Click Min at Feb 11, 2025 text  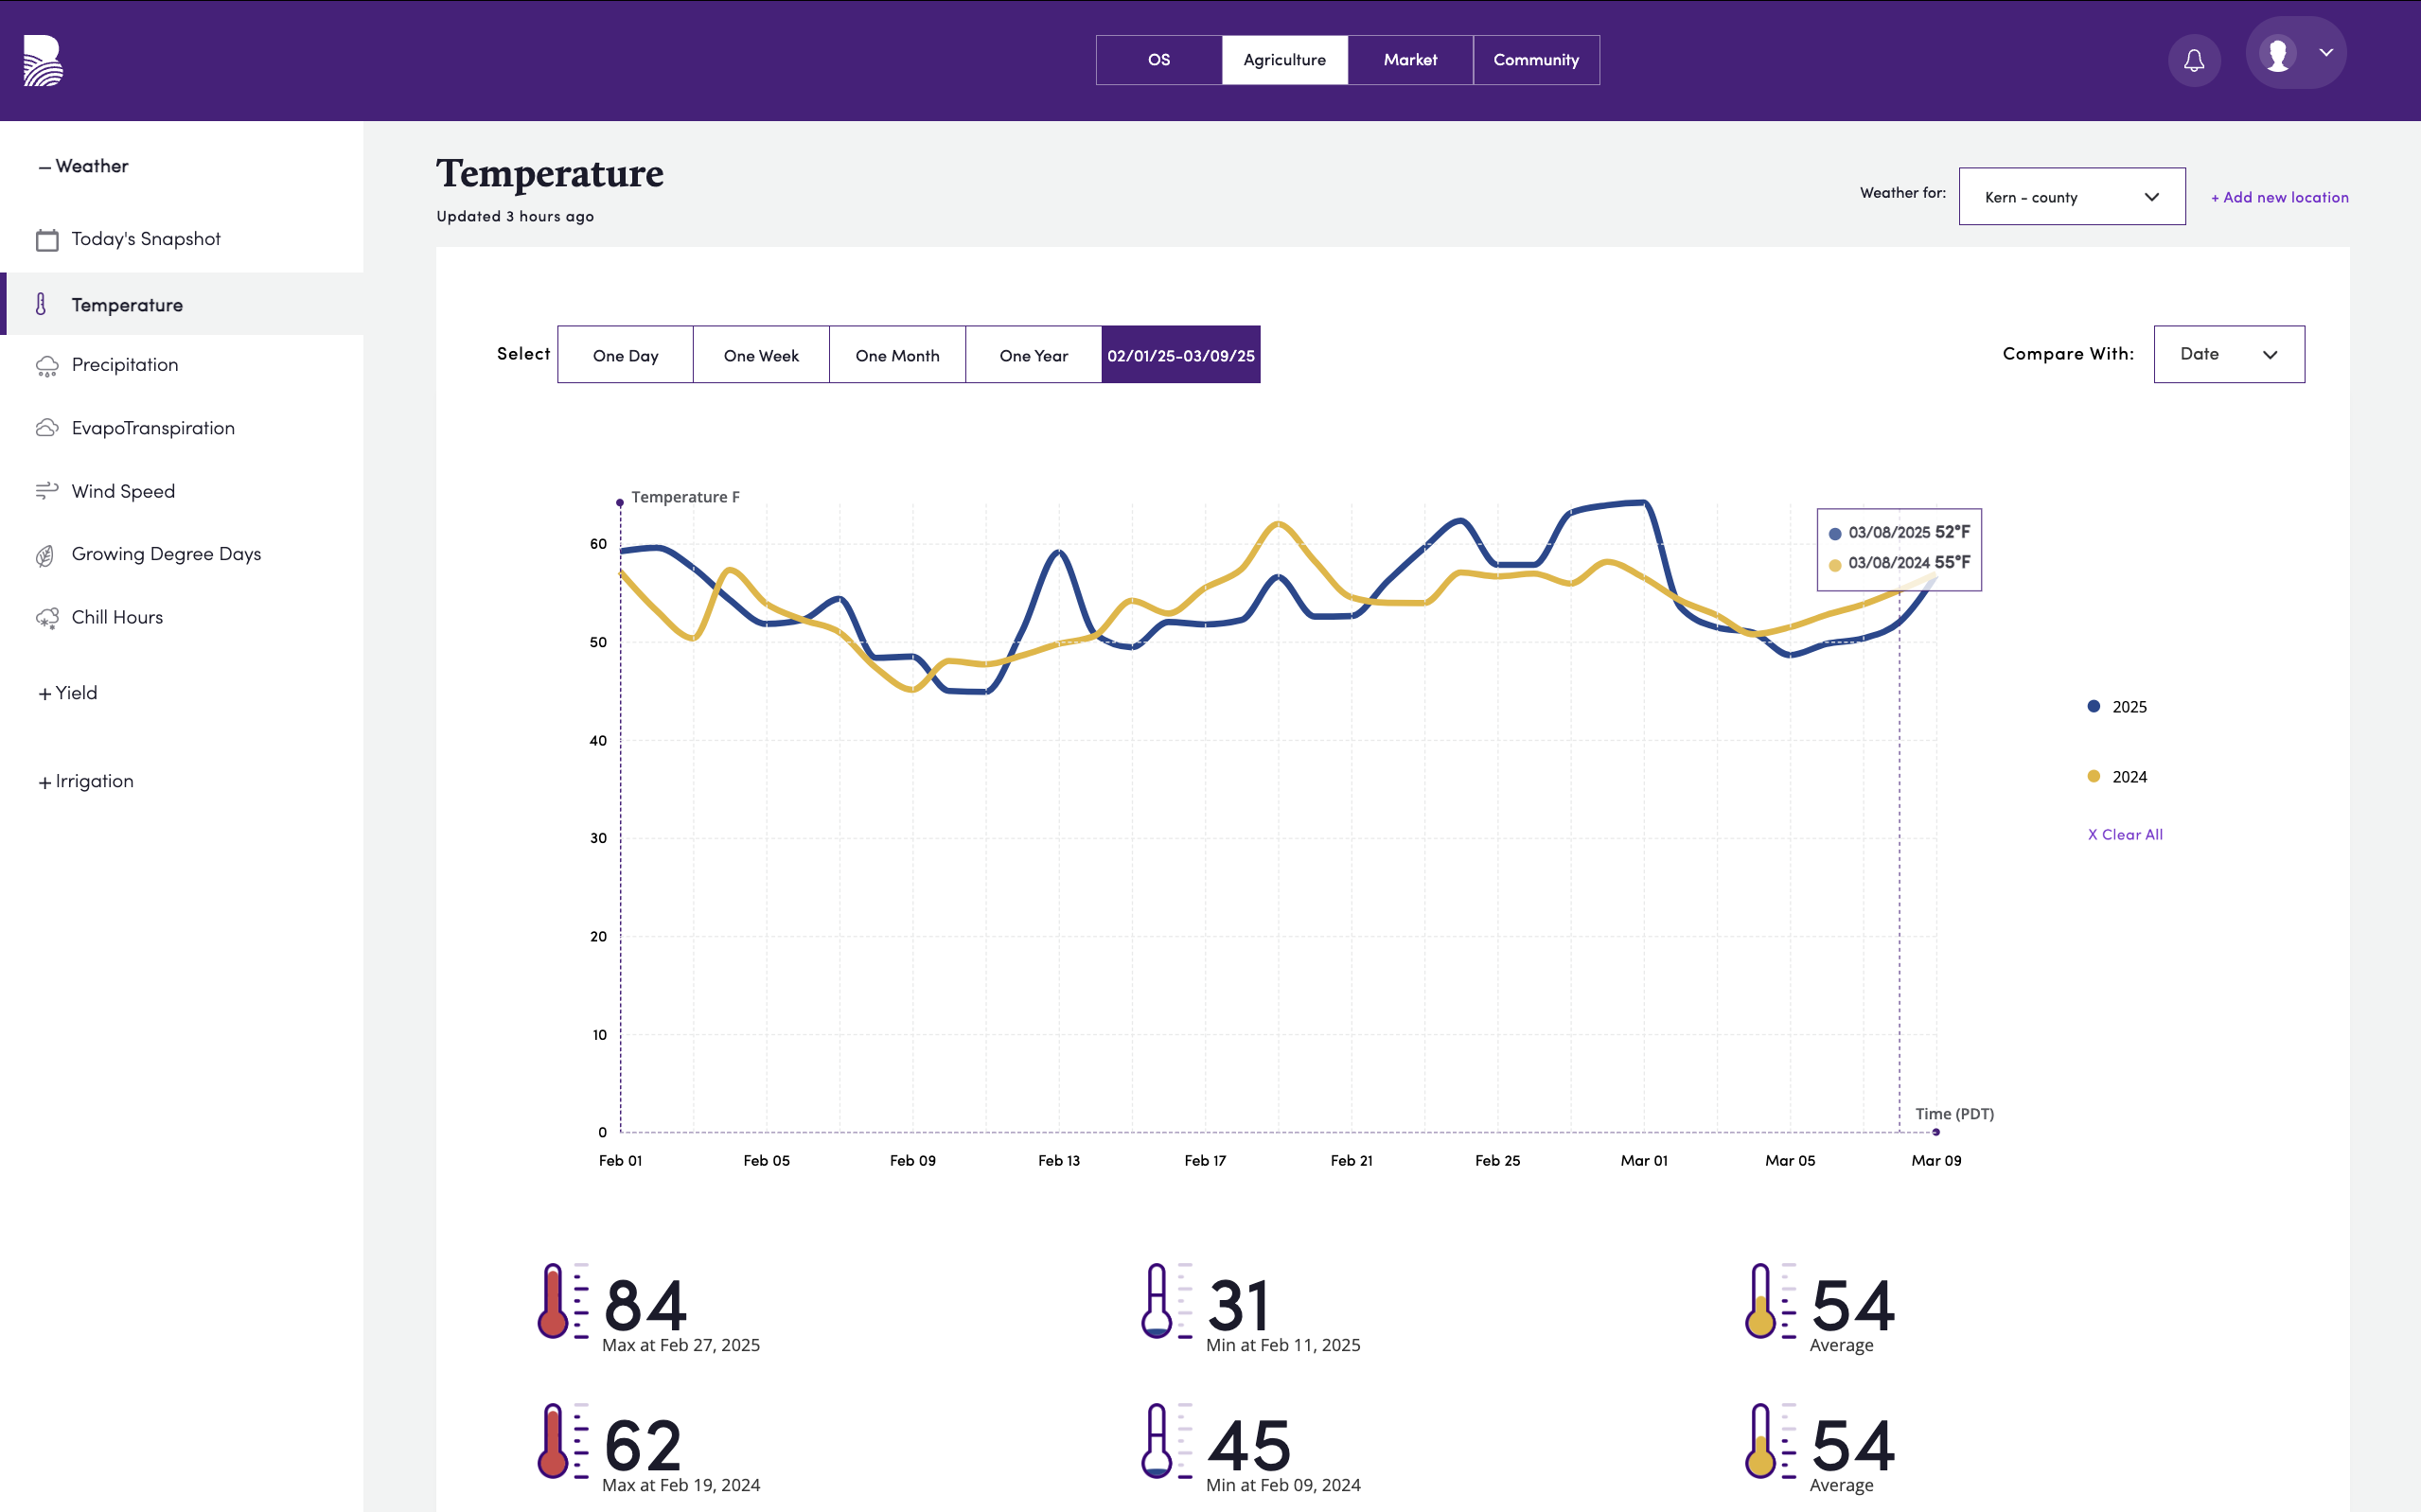1283,1345
